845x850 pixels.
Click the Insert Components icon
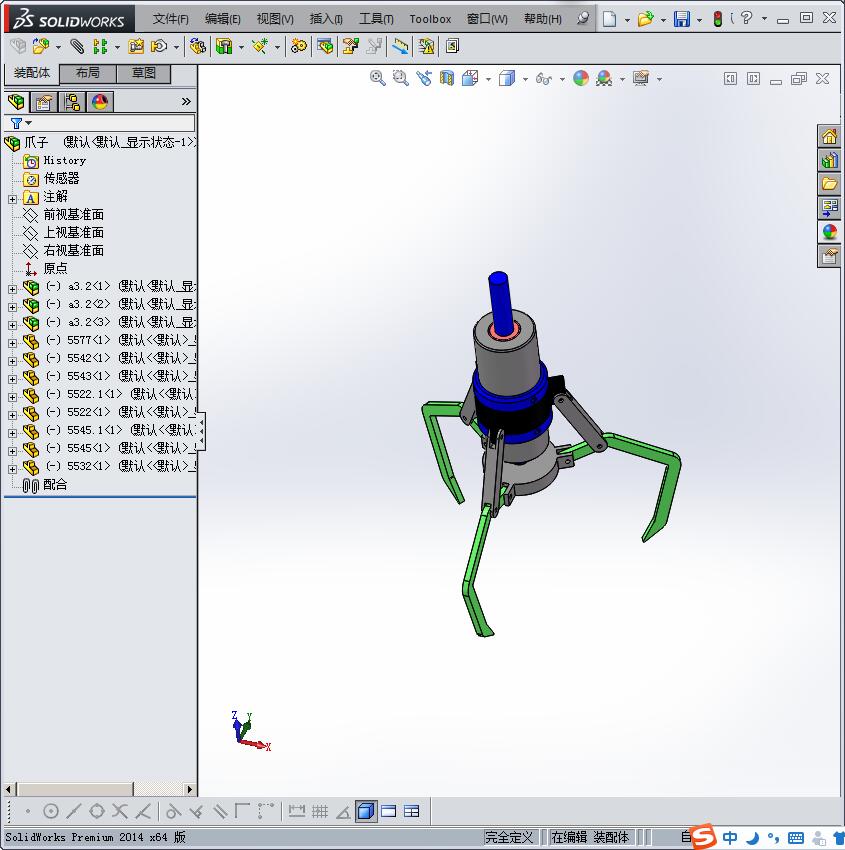pyautogui.click(x=40, y=47)
